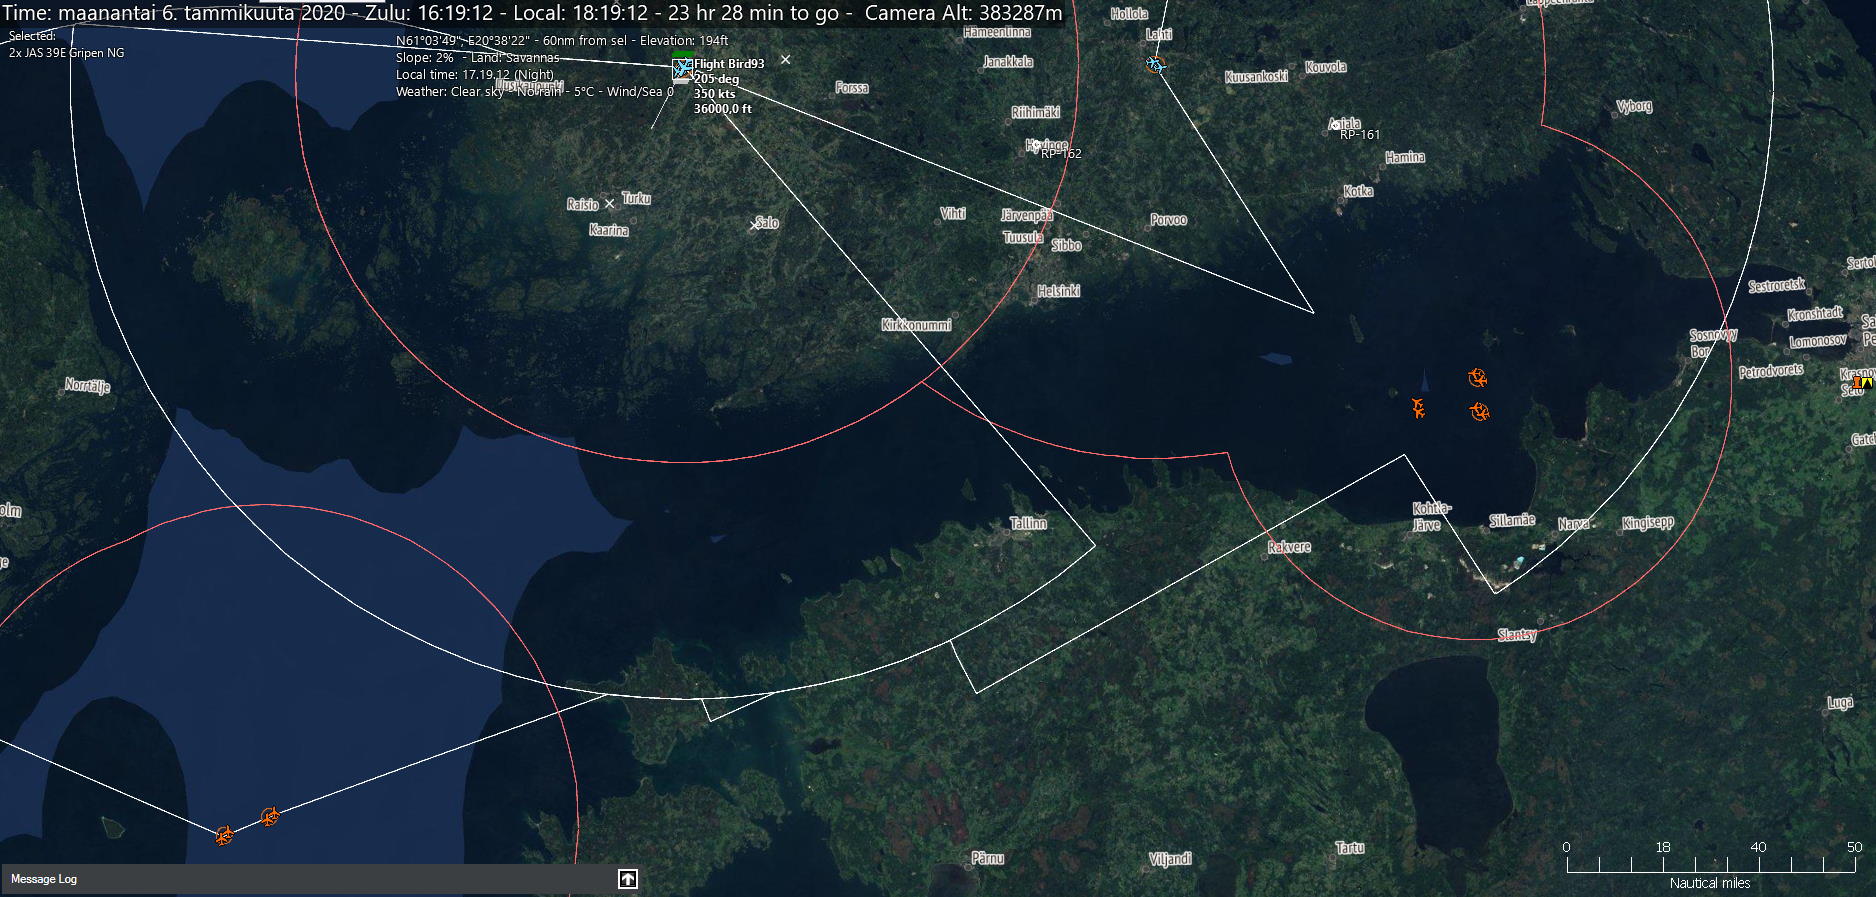Select the Flight Bird93 aircraft icon
The image size is (1876, 897).
point(682,68)
